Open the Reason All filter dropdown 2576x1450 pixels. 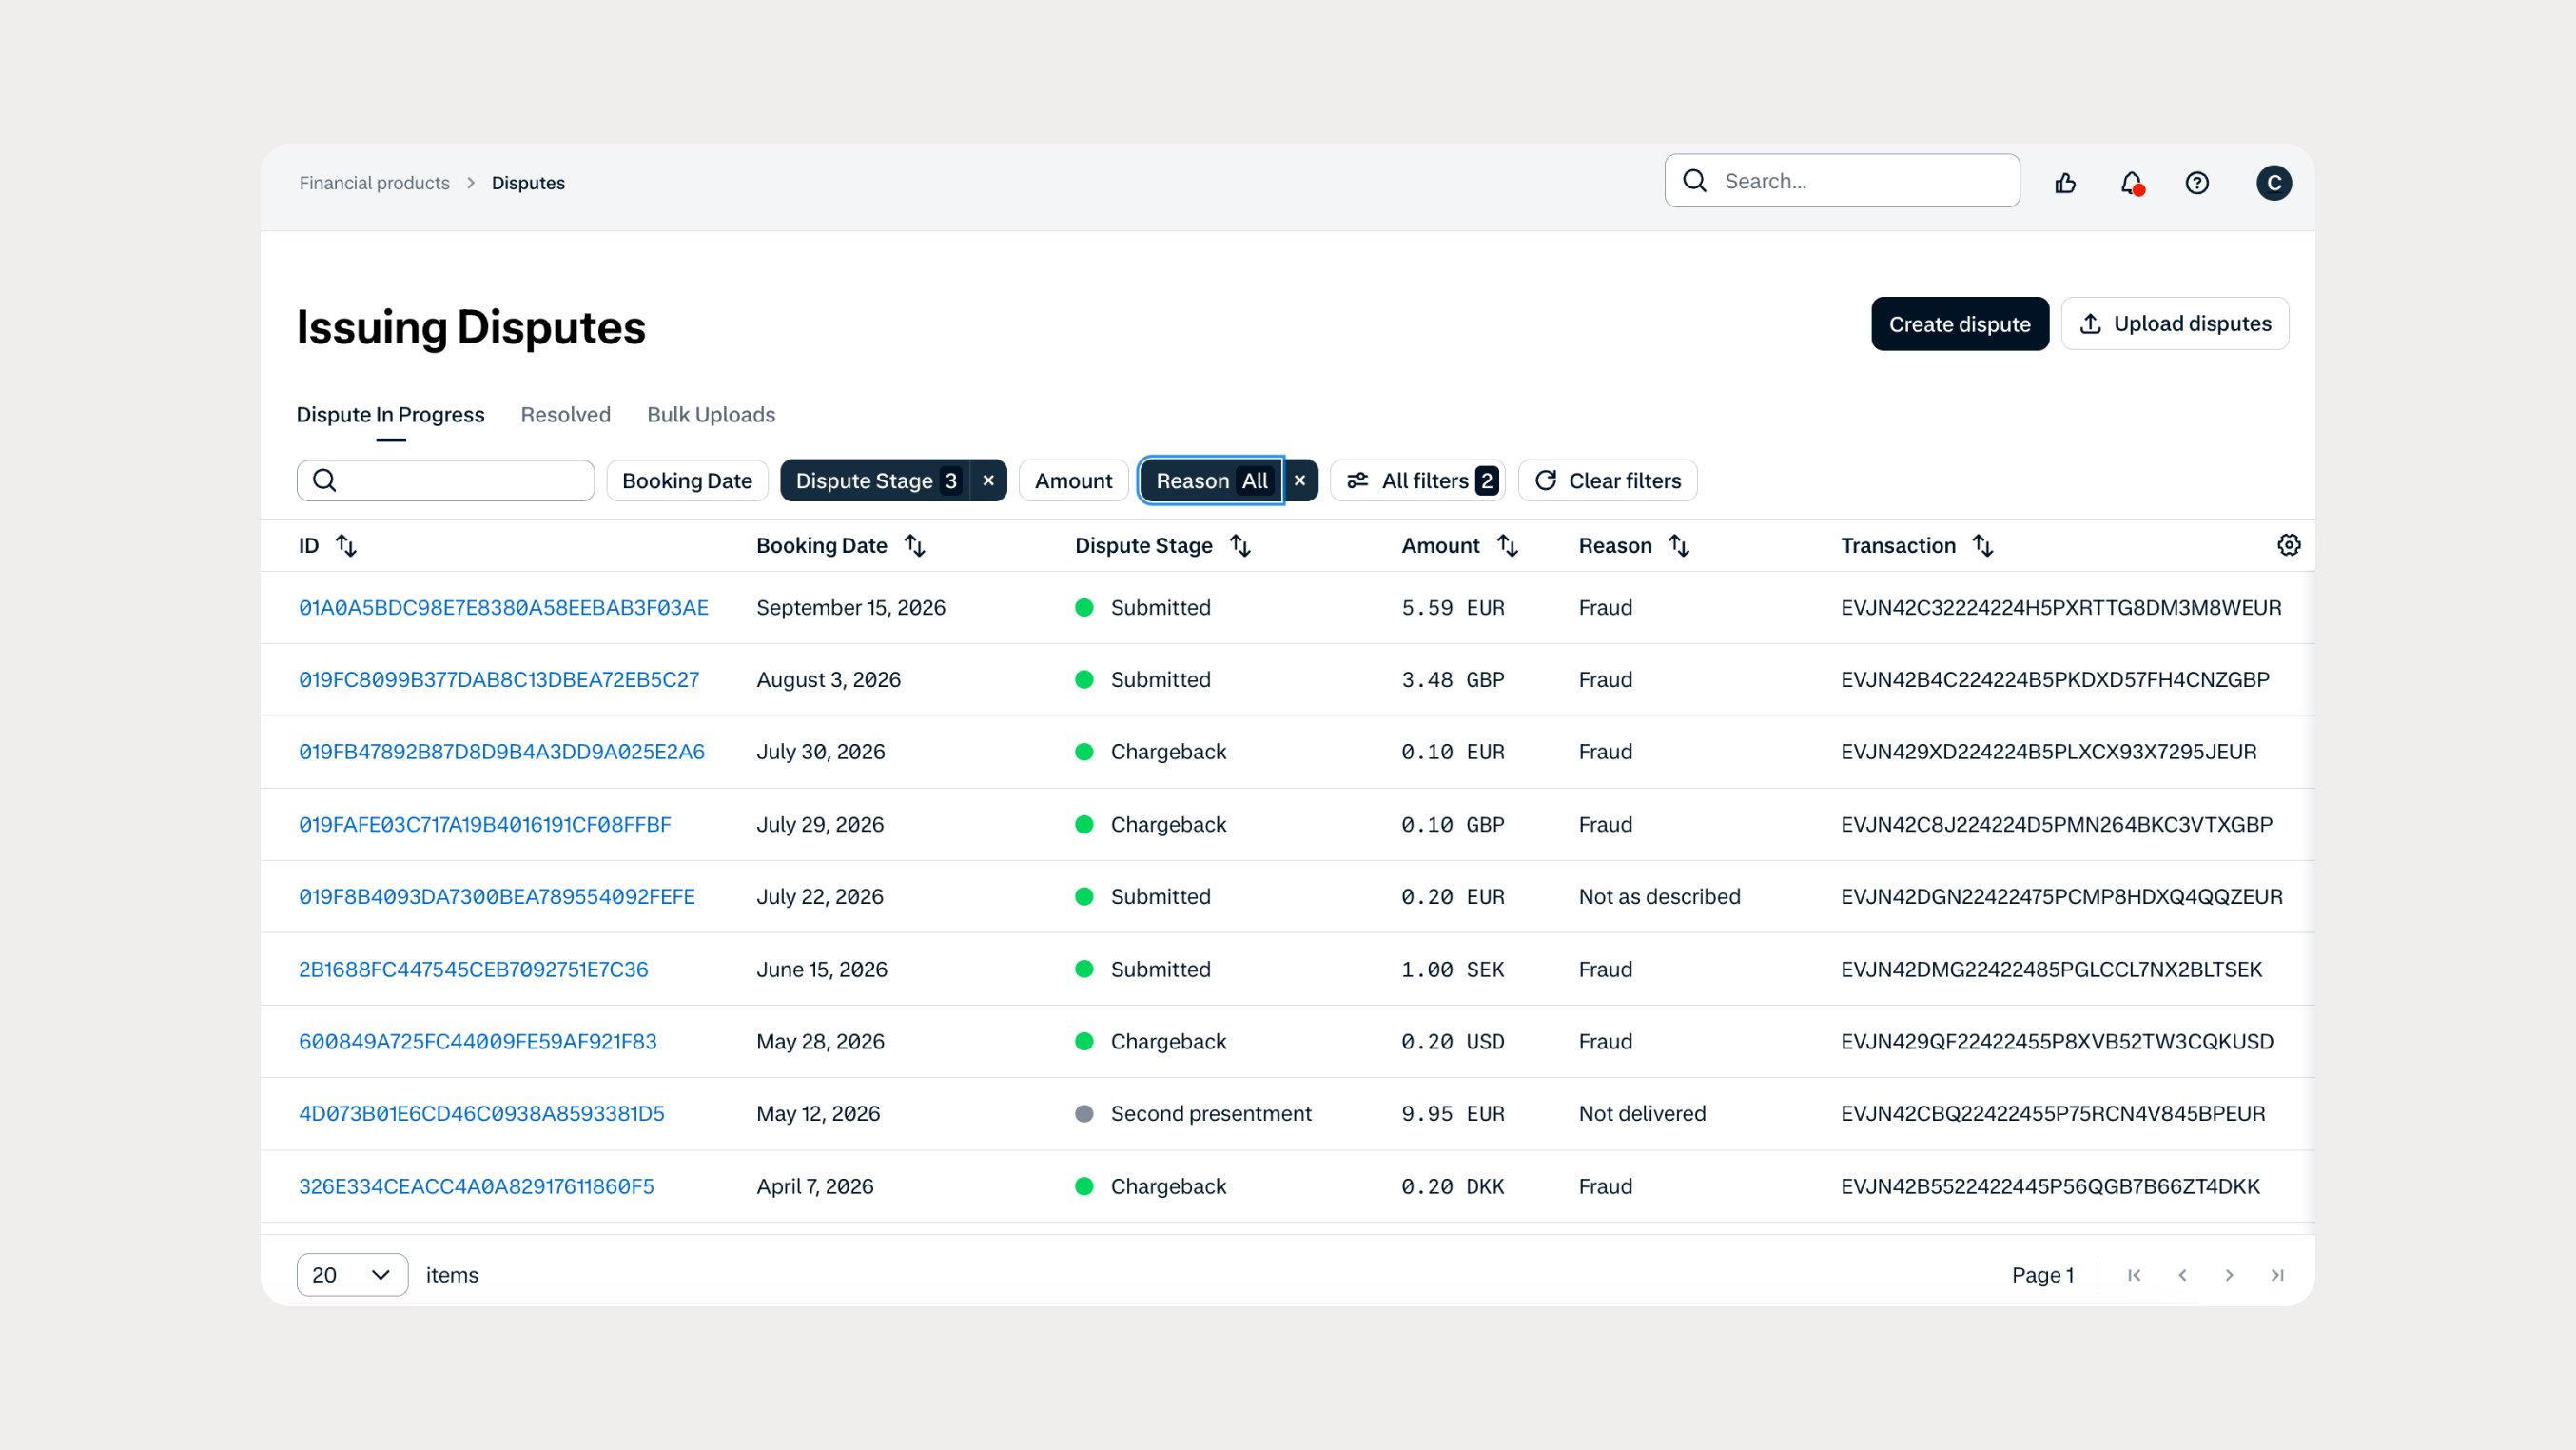point(1211,481)
